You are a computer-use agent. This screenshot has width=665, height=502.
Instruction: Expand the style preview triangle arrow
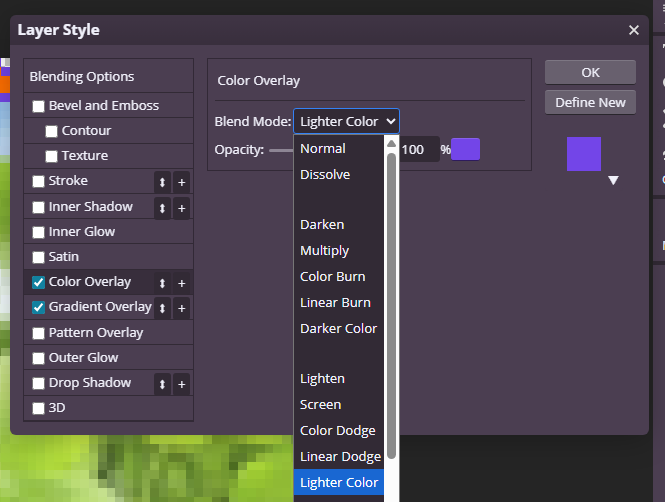[614, 181]
